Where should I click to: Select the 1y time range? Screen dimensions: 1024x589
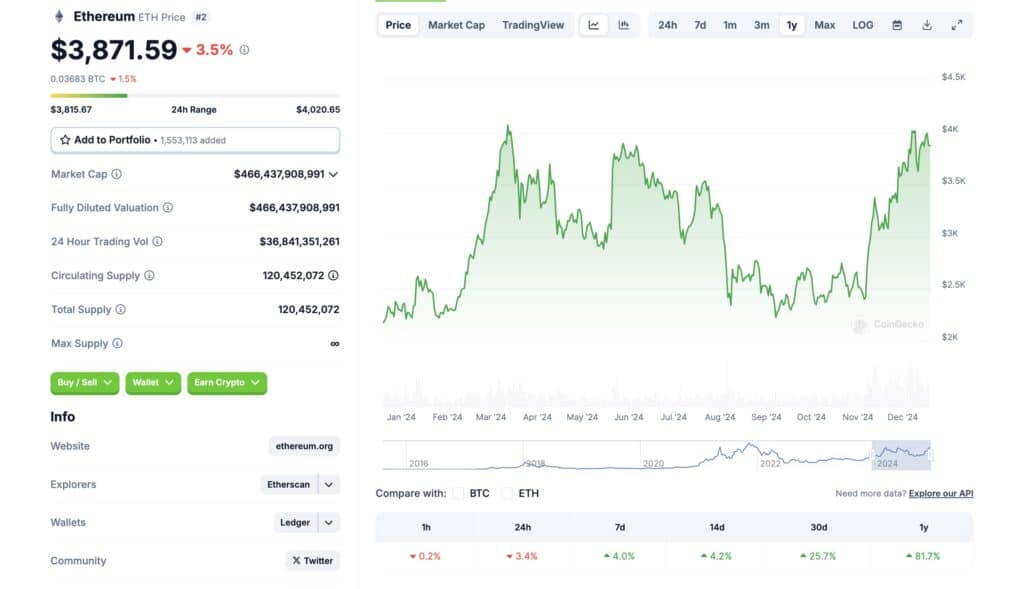[792, 25]
